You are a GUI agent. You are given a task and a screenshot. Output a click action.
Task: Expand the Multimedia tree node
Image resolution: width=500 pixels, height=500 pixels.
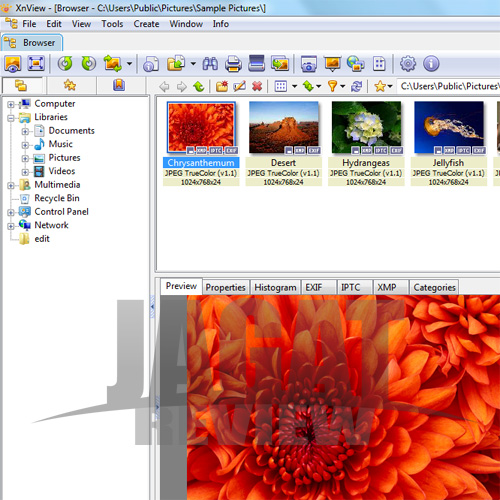[11, 186]
